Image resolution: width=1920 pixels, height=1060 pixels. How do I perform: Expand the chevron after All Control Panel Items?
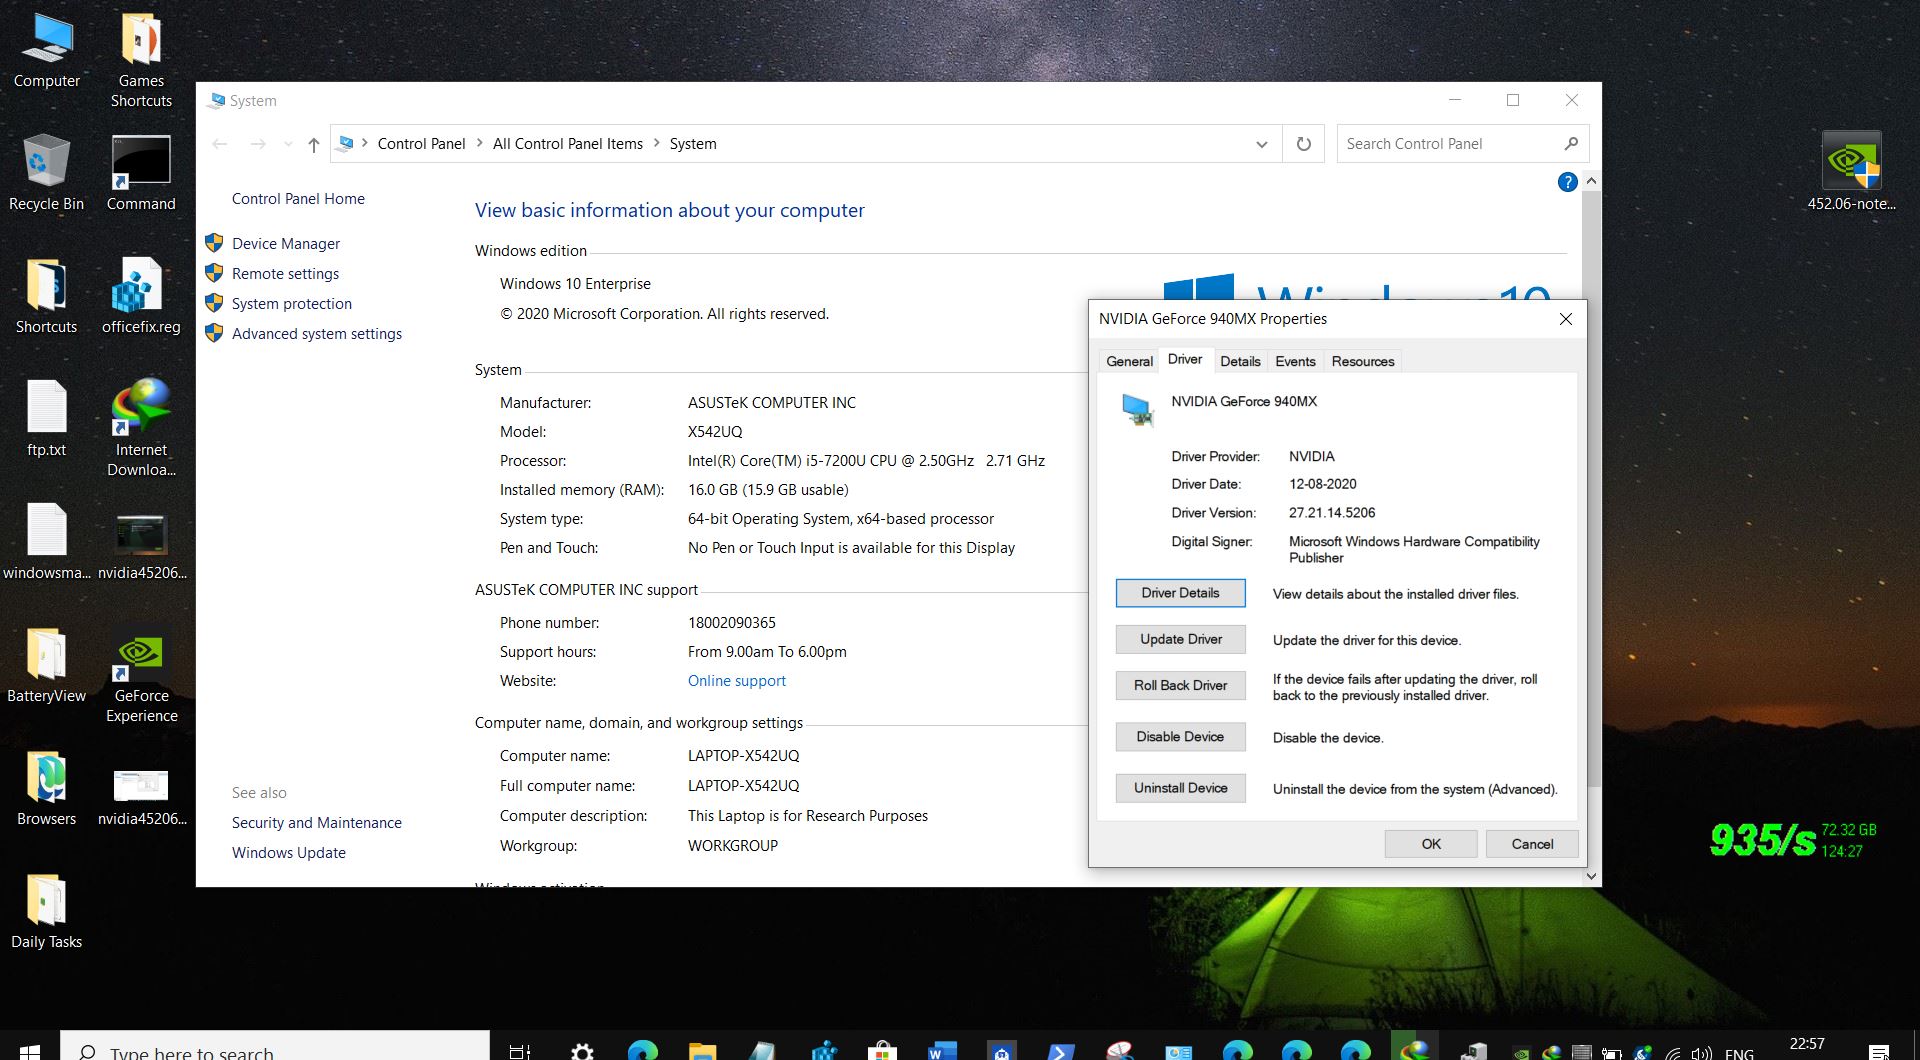pos(657,144)
